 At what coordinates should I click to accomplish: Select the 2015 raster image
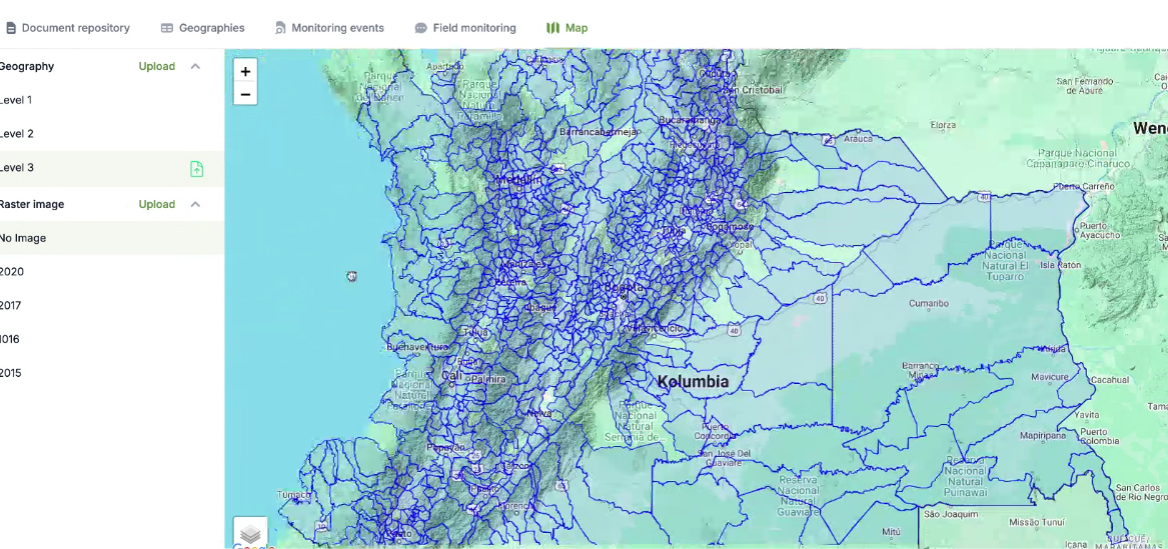tap(11, 373)
